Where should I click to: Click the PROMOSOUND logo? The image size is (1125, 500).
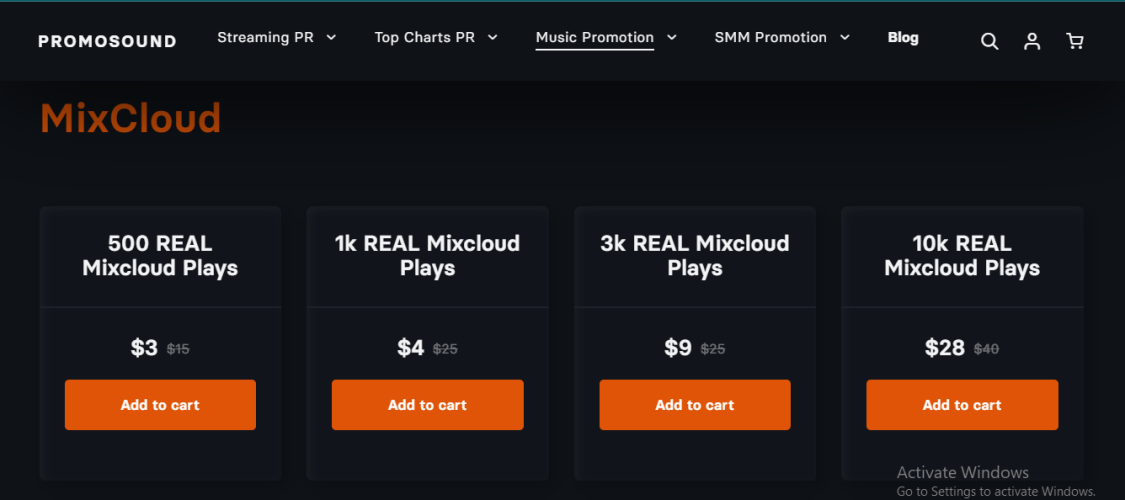click(x=107, y=41)
